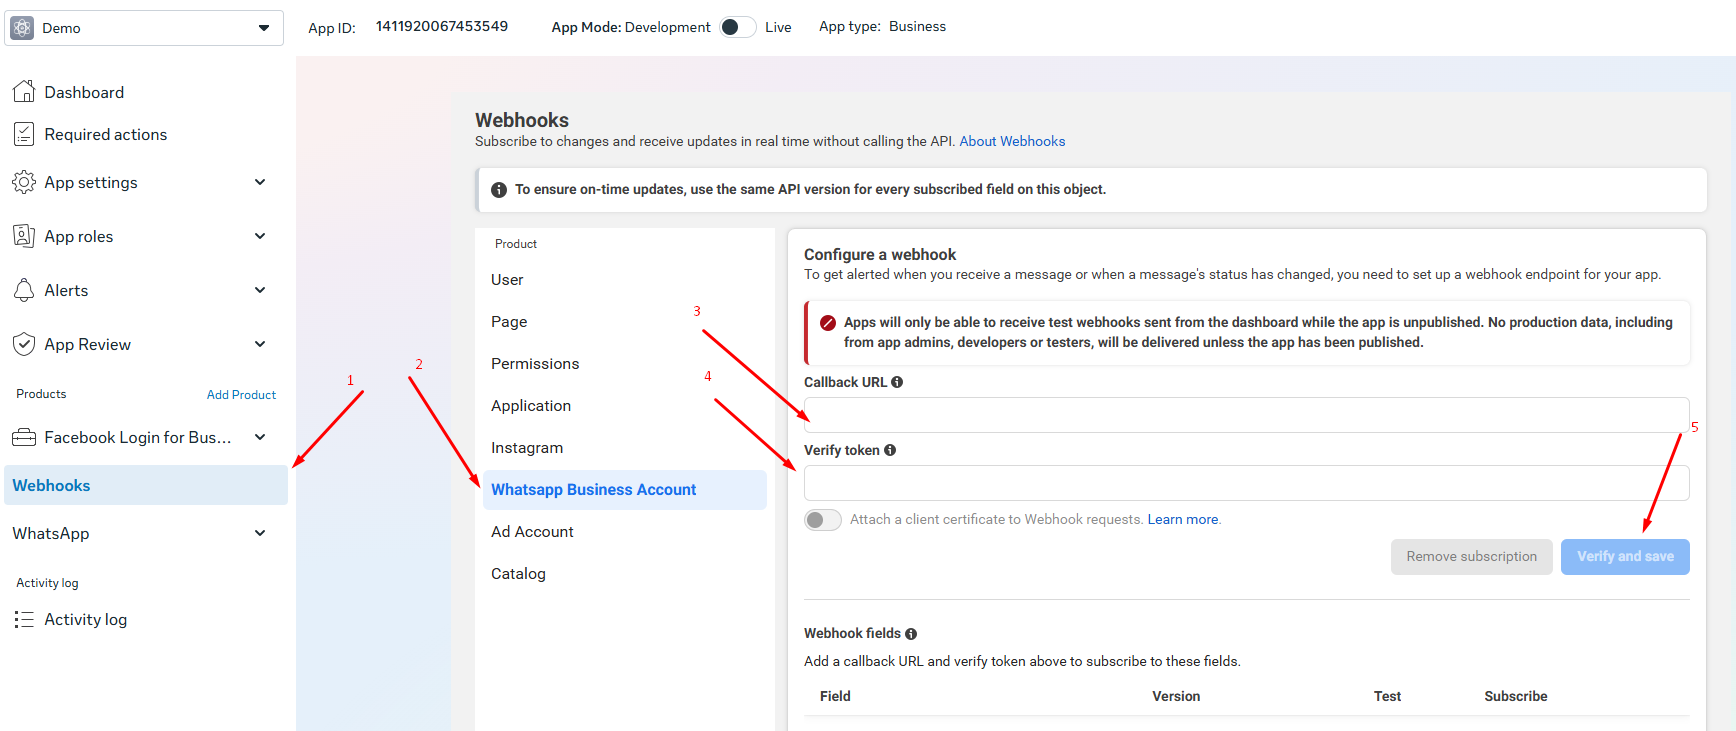Click the Activity log list icon
Viewport: 1736px width, 731px height.
(x=24, y=619)
